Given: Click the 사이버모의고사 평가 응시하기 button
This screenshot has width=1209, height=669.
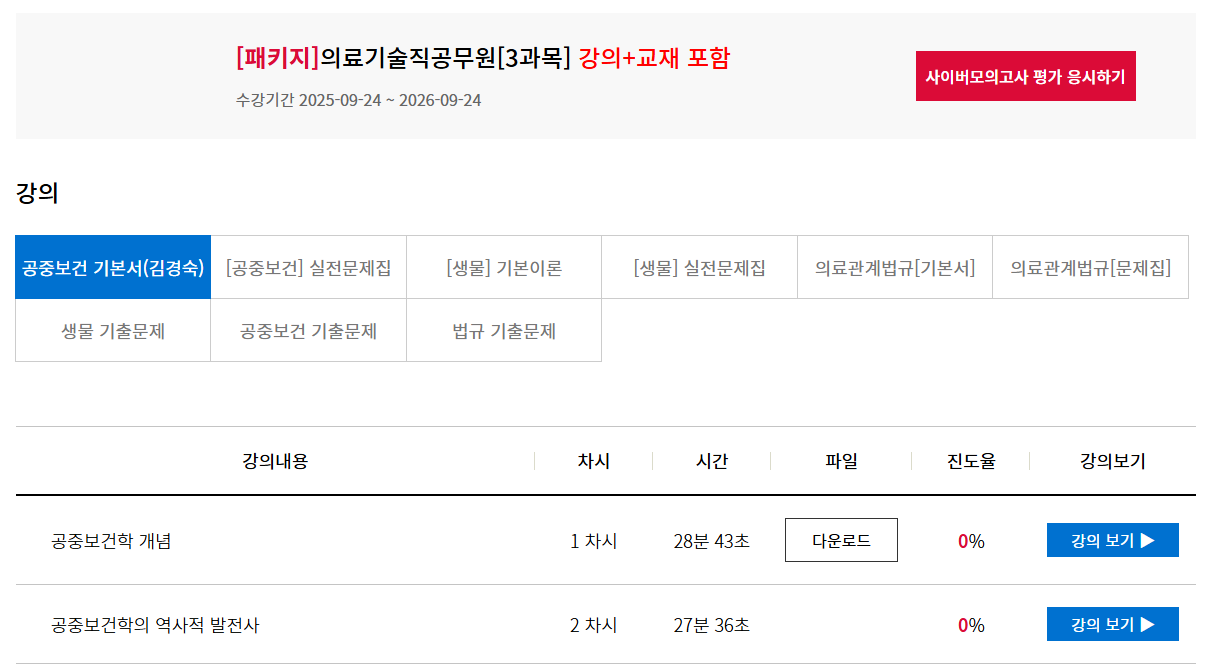Looking at the screenshot, I should [1025, 76].
